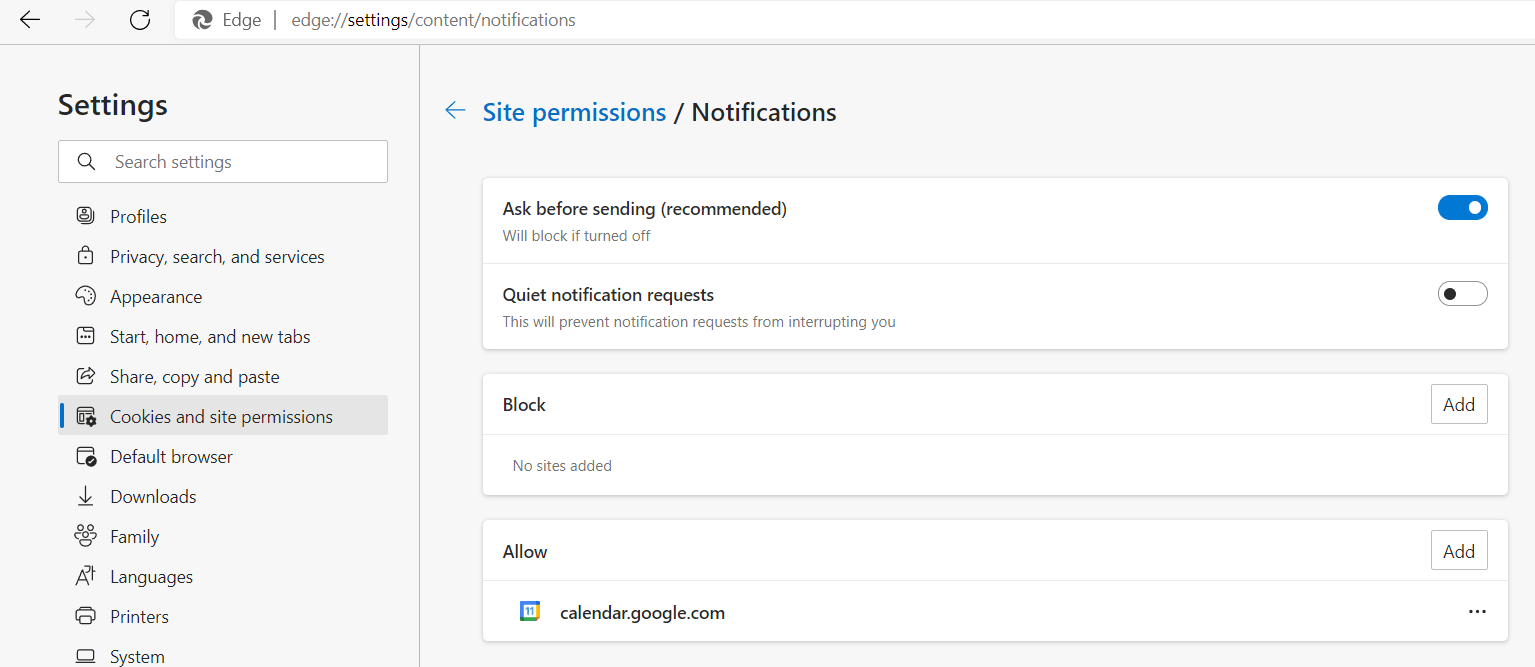Click the Downloads arrow icon
Viewport: 1535px width, 667px height.
86,496
